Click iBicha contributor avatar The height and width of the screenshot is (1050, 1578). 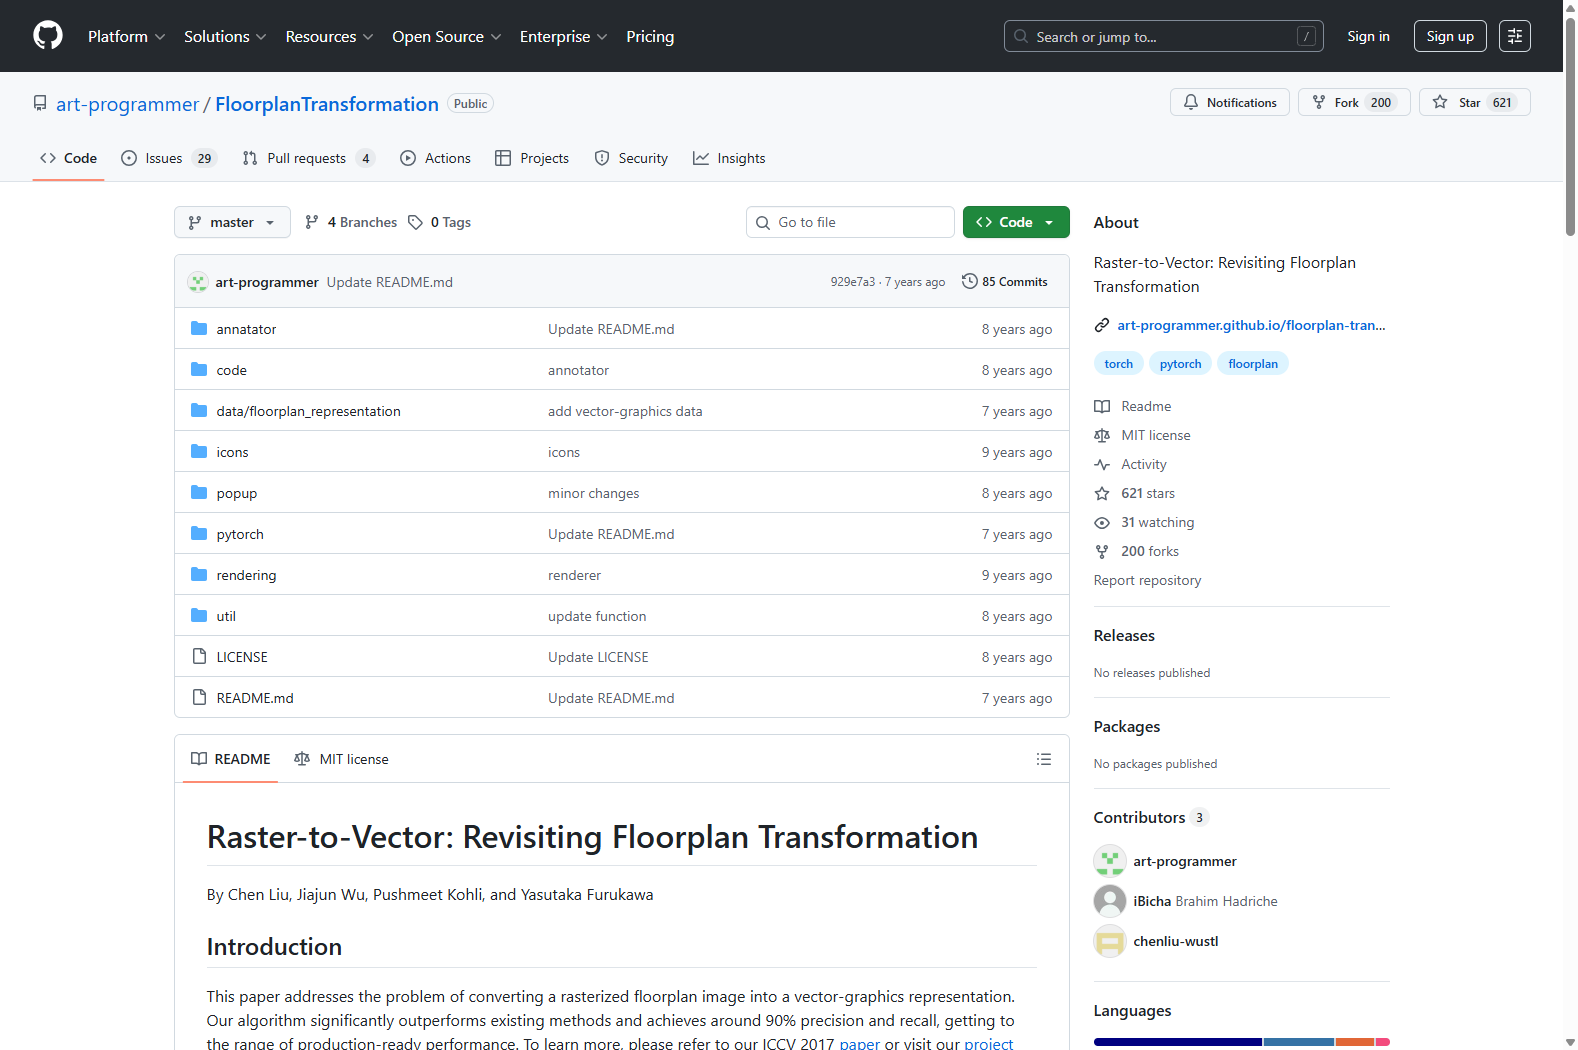(1110, 901)
